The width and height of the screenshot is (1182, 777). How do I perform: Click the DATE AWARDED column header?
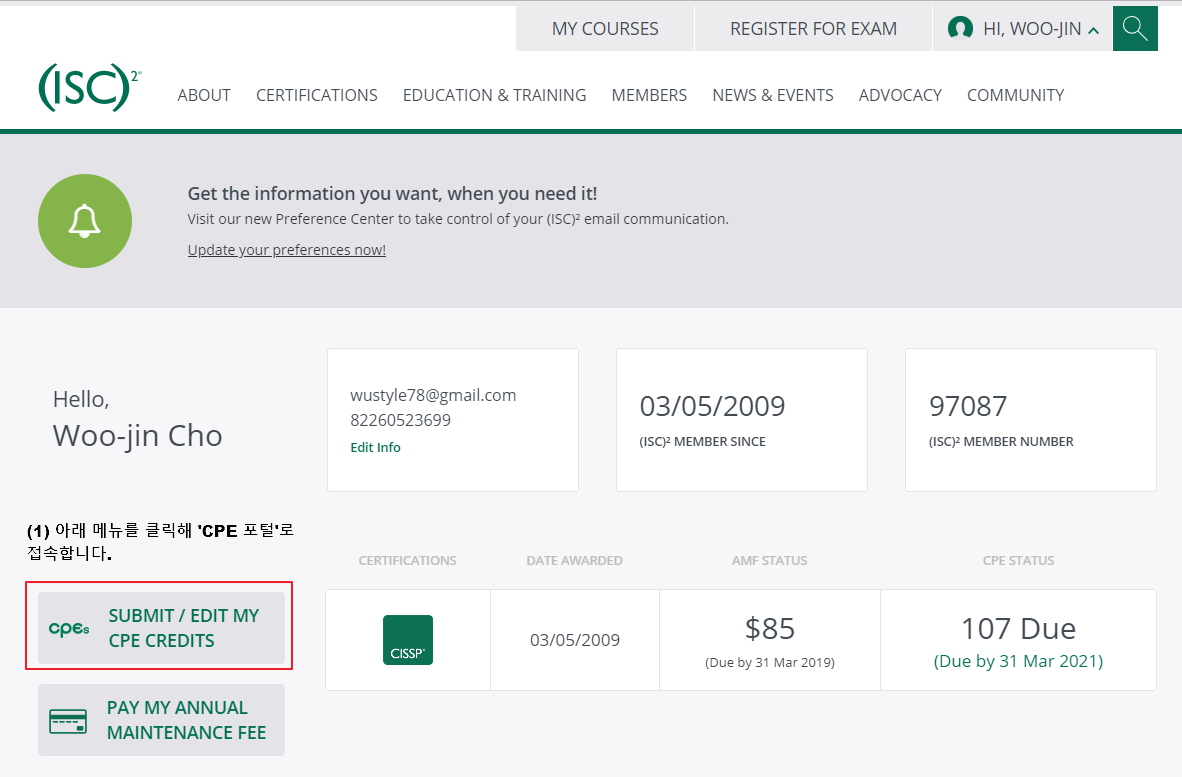574,561
